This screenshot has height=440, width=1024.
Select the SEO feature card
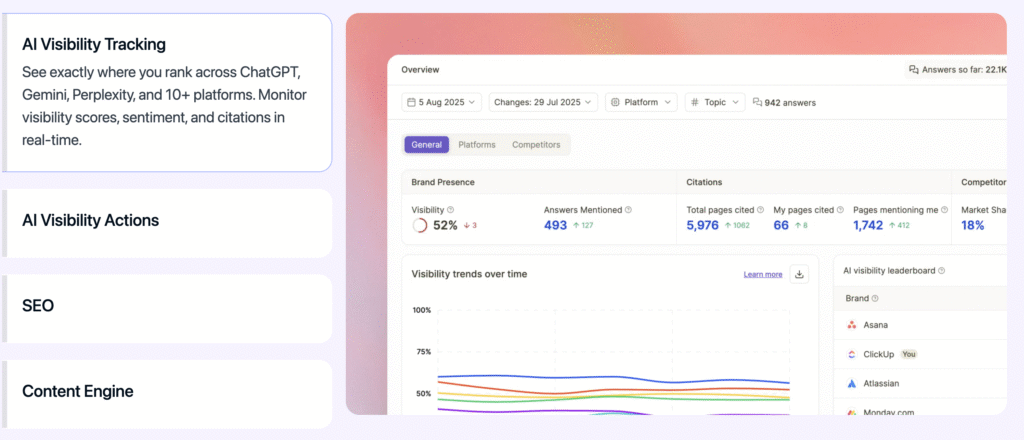[x=167, y=309]
